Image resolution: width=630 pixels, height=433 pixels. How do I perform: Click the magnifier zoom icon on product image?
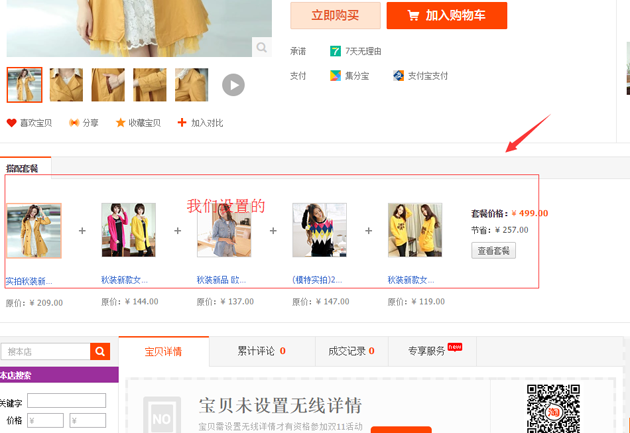261,47
